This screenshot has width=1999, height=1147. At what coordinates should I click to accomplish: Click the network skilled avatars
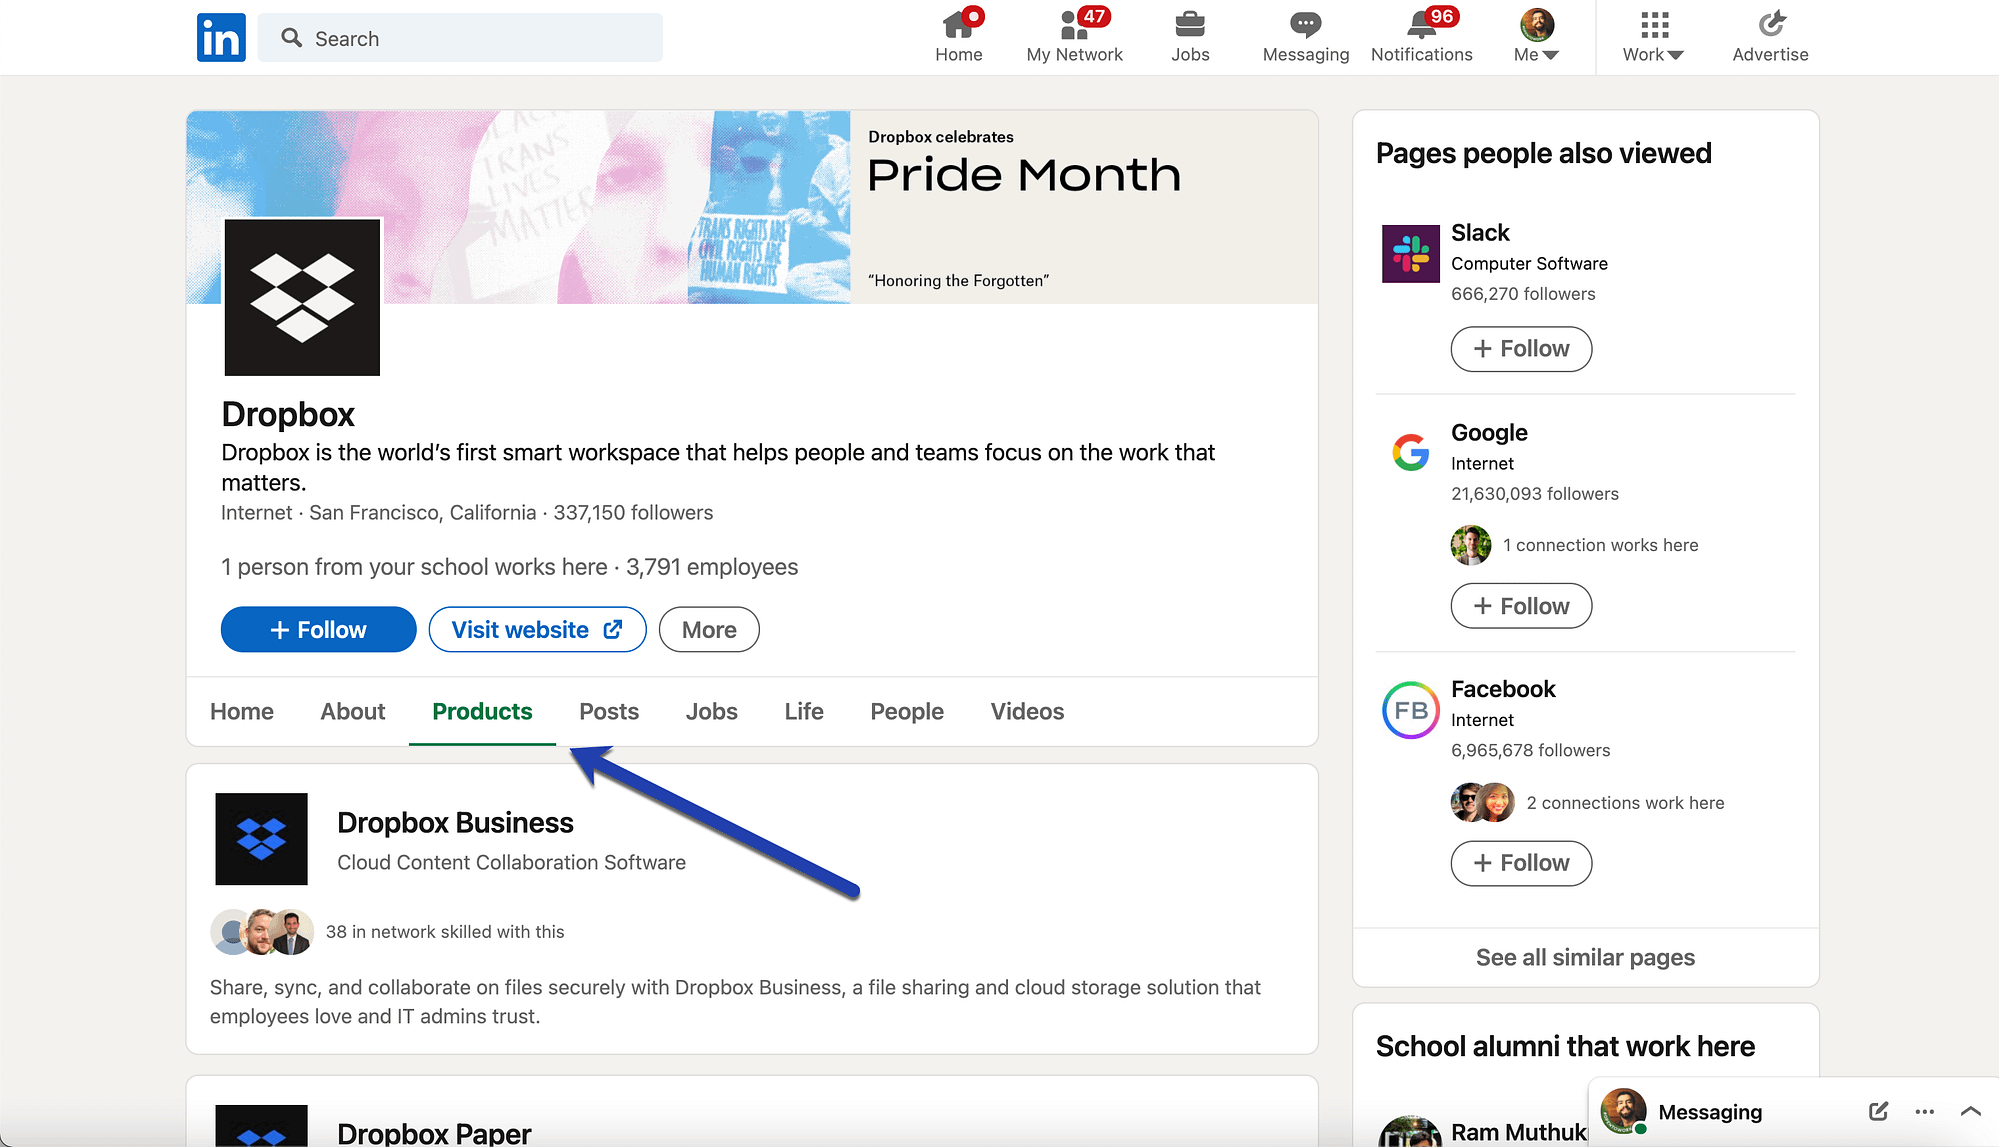point(262,932)
